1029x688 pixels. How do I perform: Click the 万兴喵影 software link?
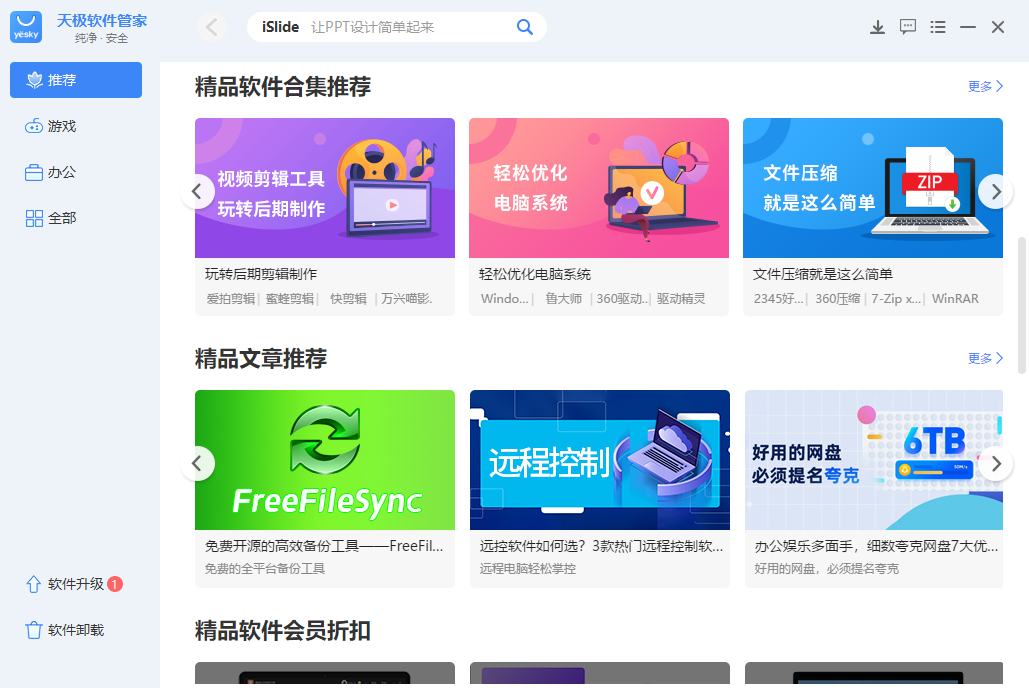[407, 299]
